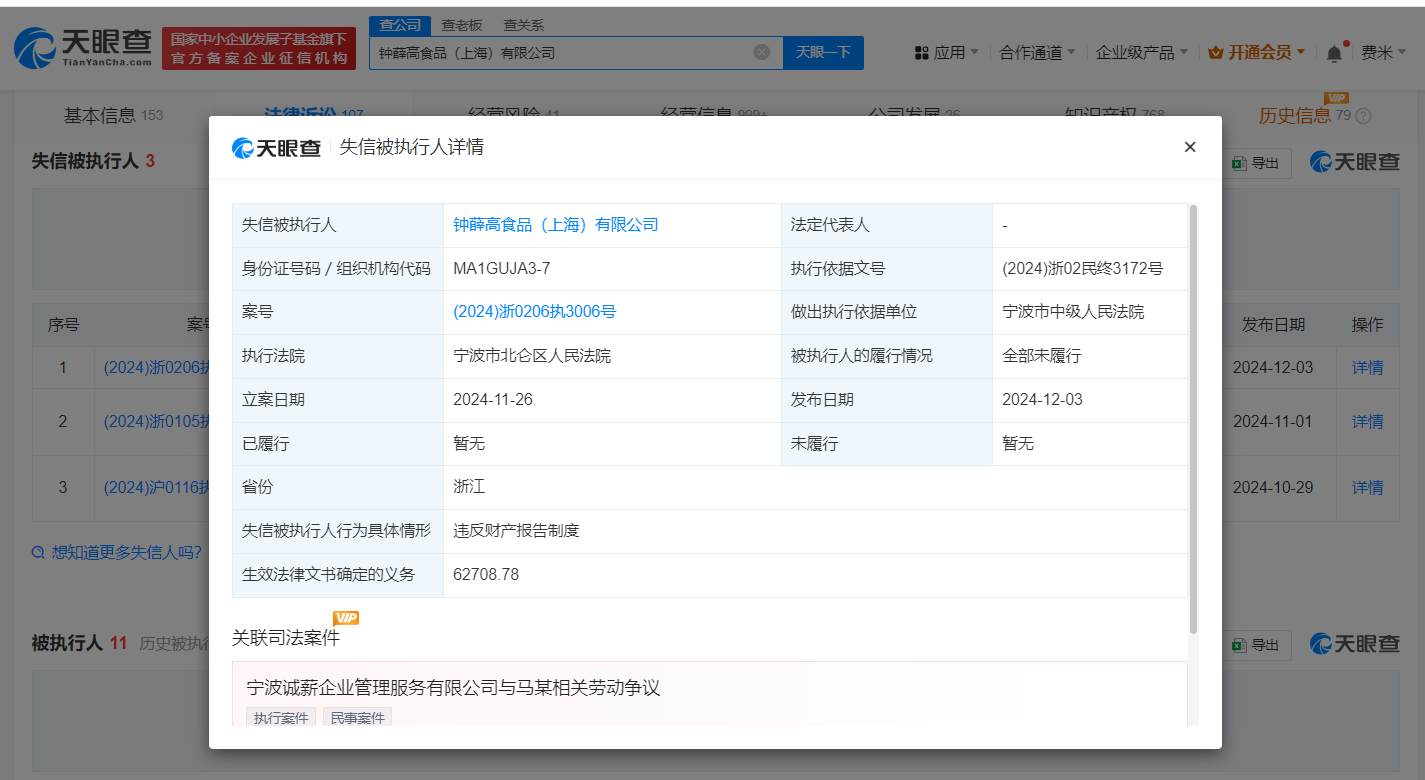Image resolution: width=1425 pixels, height=780 pixels.
Task: Open the 企业级产品 dropdown
Action: click(x=1141, y=53)
